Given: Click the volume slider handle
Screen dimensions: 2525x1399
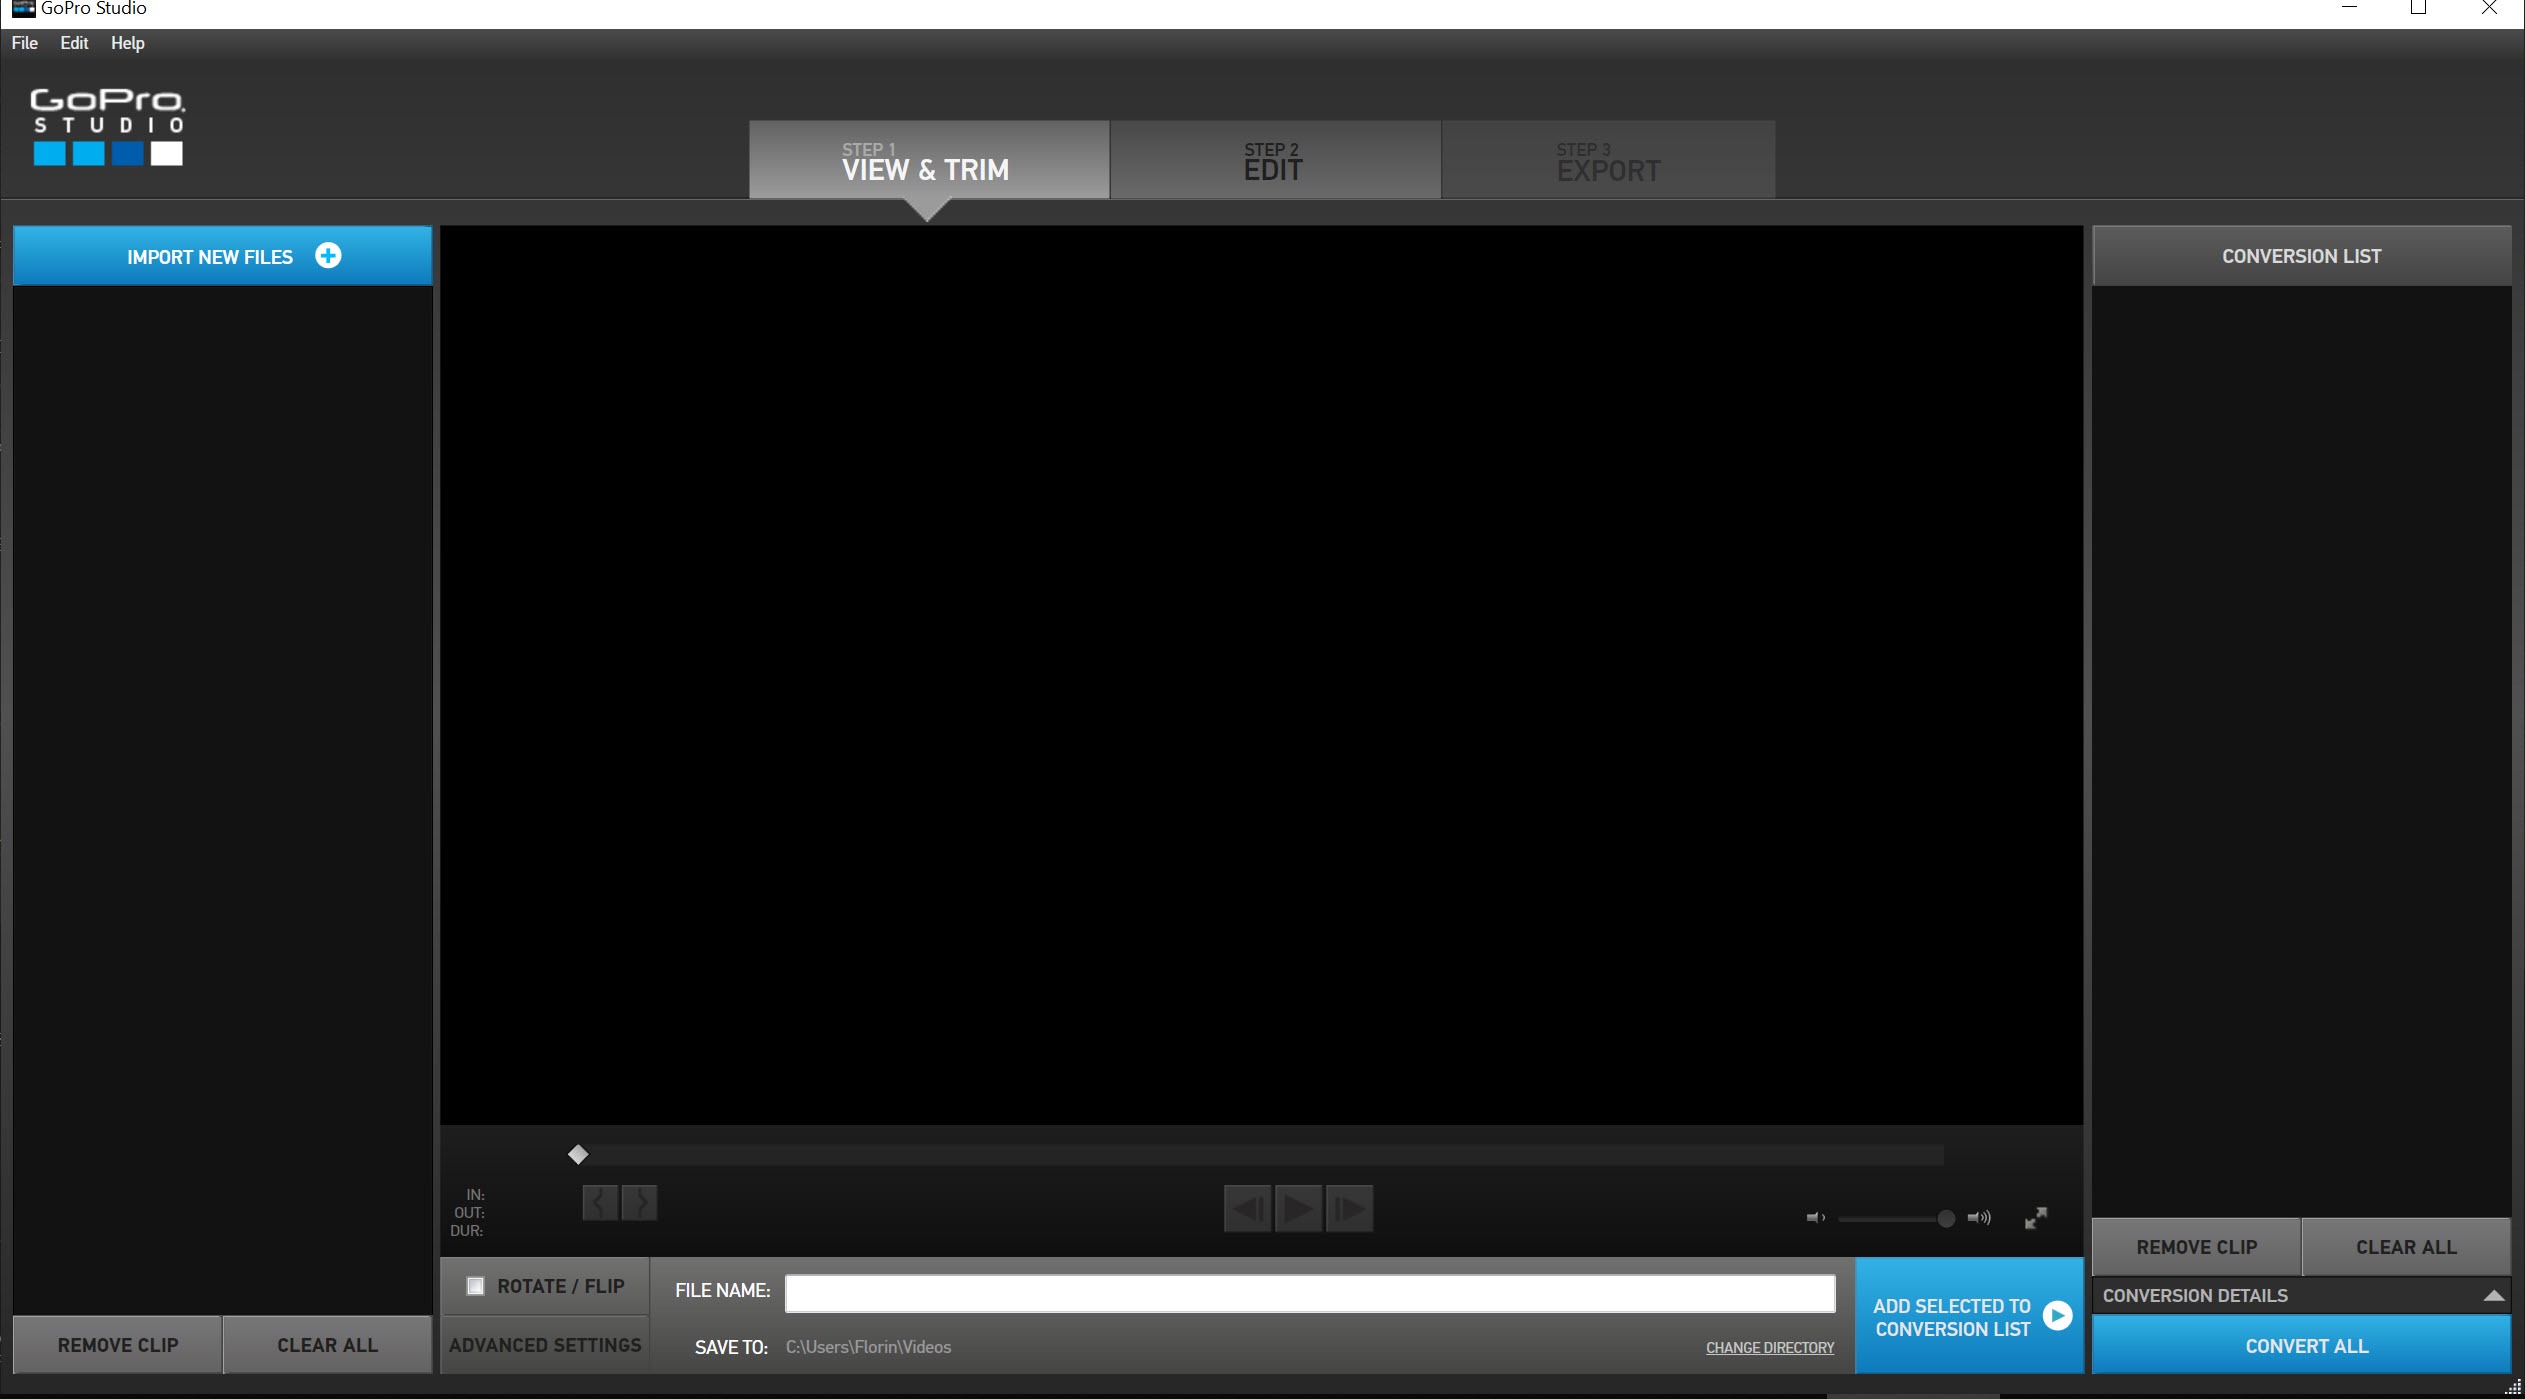Looking at the screenshot, I should [1945, 1218].
